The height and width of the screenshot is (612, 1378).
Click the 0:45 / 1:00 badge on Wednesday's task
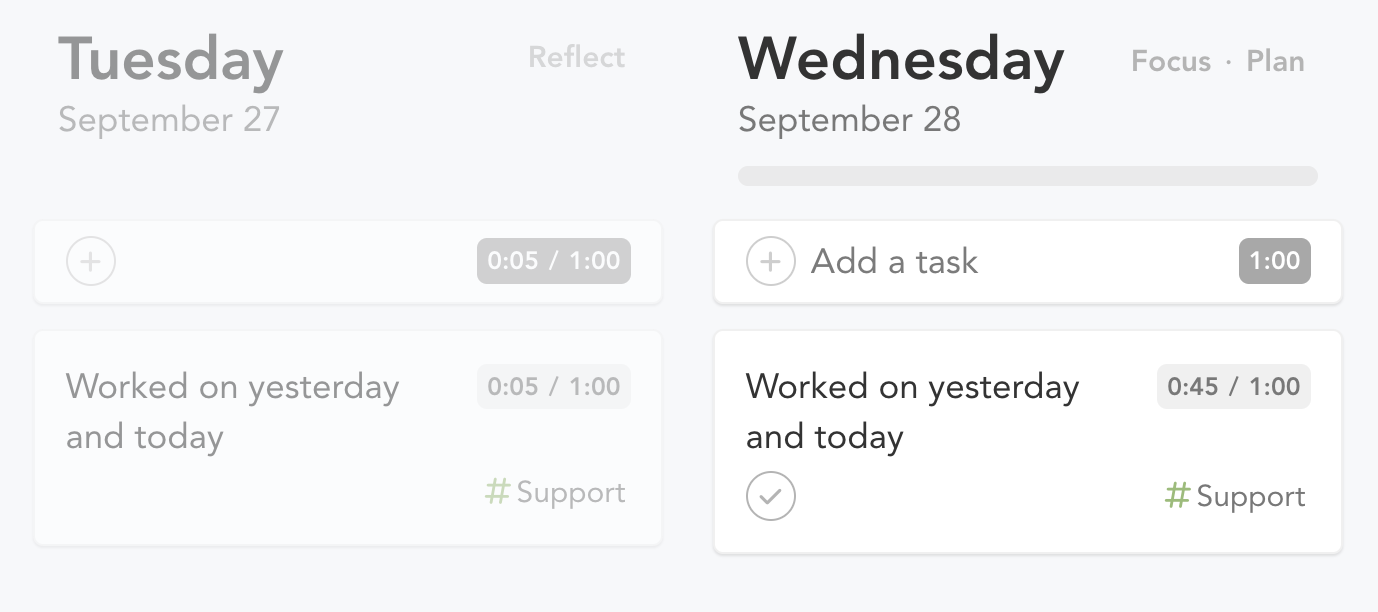coord(1233,386)
